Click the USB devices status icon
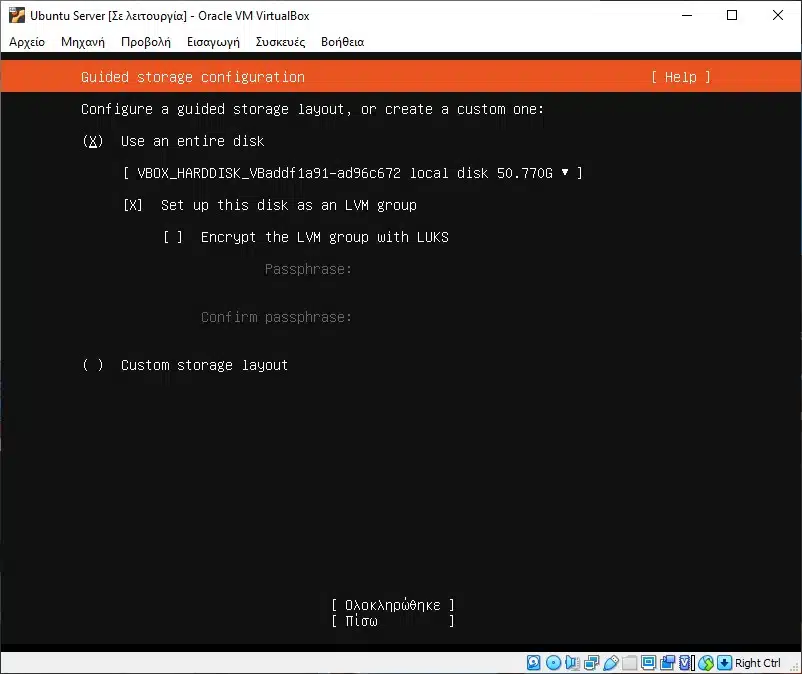Viewport: 802px width, 674px height. click(x=611, y=663)
